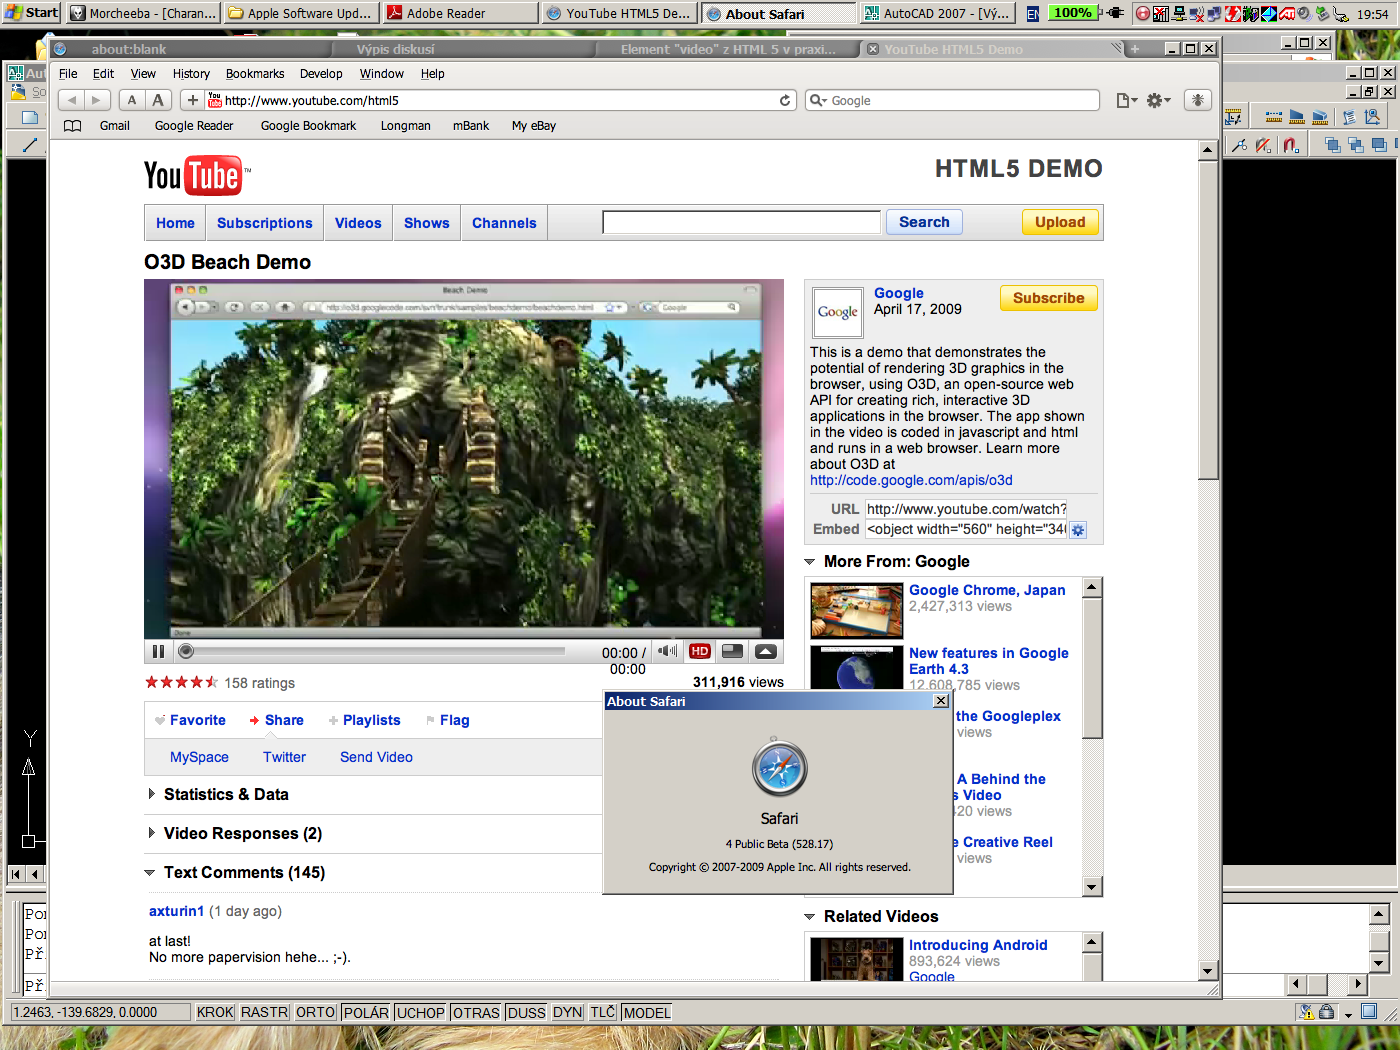Image resolution: width=1400 pixels, height=1050 pixels.
Task: Go back with Safari's back arrow
Action: pyautogui.click(x=71, y=100)
